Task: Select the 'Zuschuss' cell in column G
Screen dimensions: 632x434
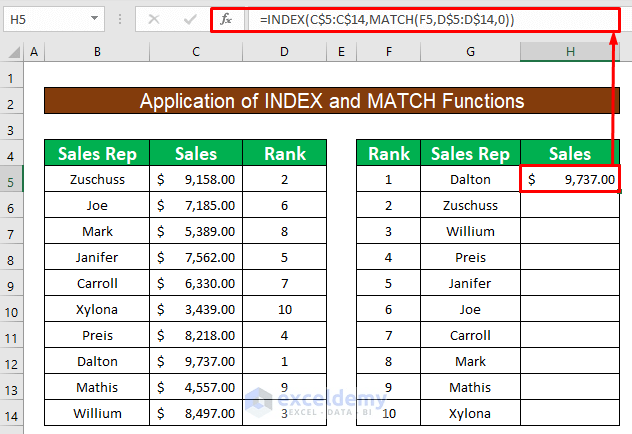Action: (x=470, y=206)
